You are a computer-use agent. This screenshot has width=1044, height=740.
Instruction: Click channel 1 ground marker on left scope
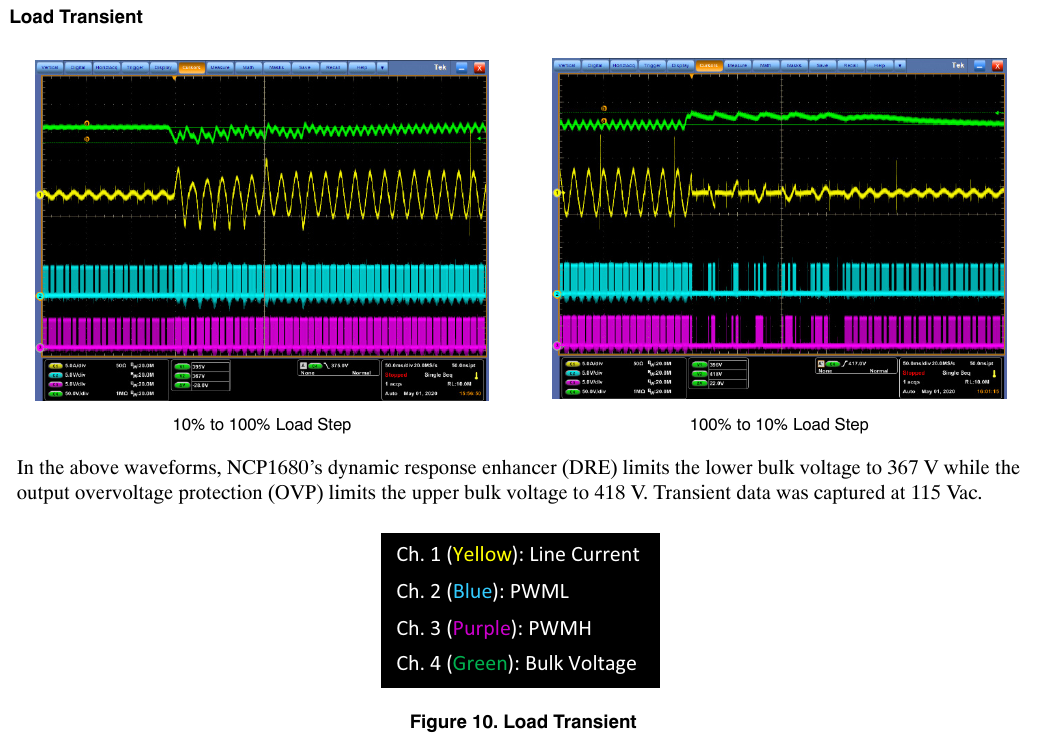[39, 194]
